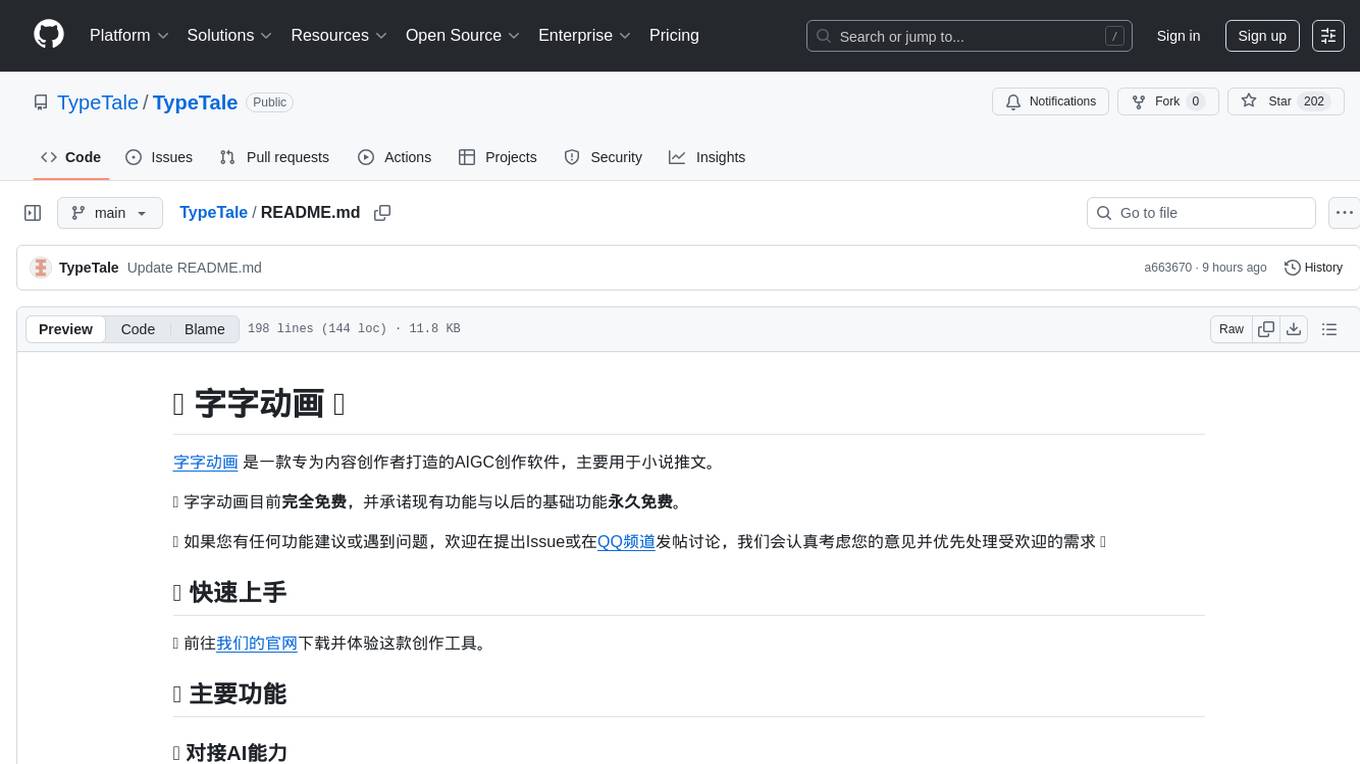Switch to the Code tab
1360x764 pixels.
[x=71, y=157]
